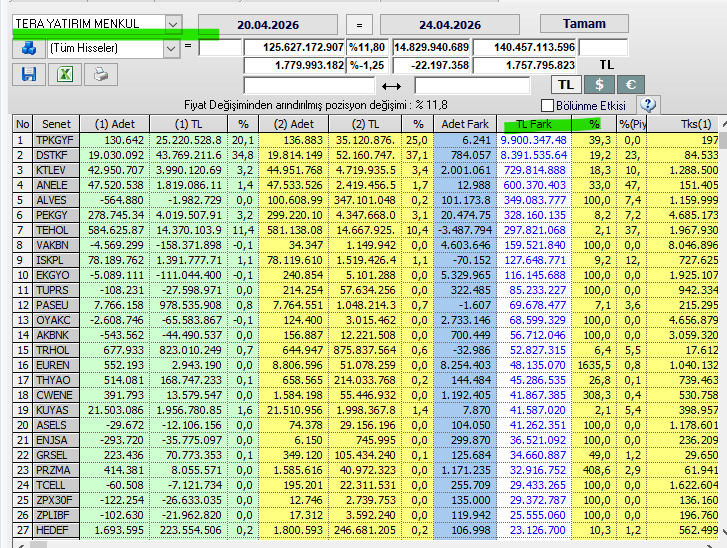Image resolution: width=727 pixels, height=548 pixels.
Task: Click the 24.04.2026 end date button
Action: 450,25
